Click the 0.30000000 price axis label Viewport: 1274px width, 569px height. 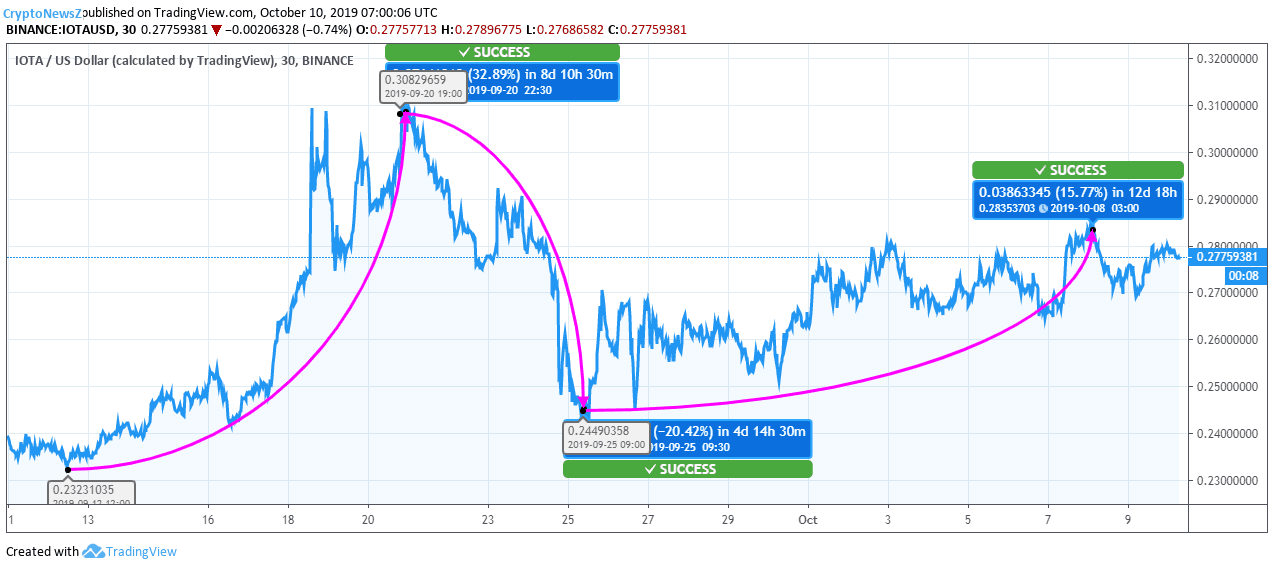point(1230,153)
